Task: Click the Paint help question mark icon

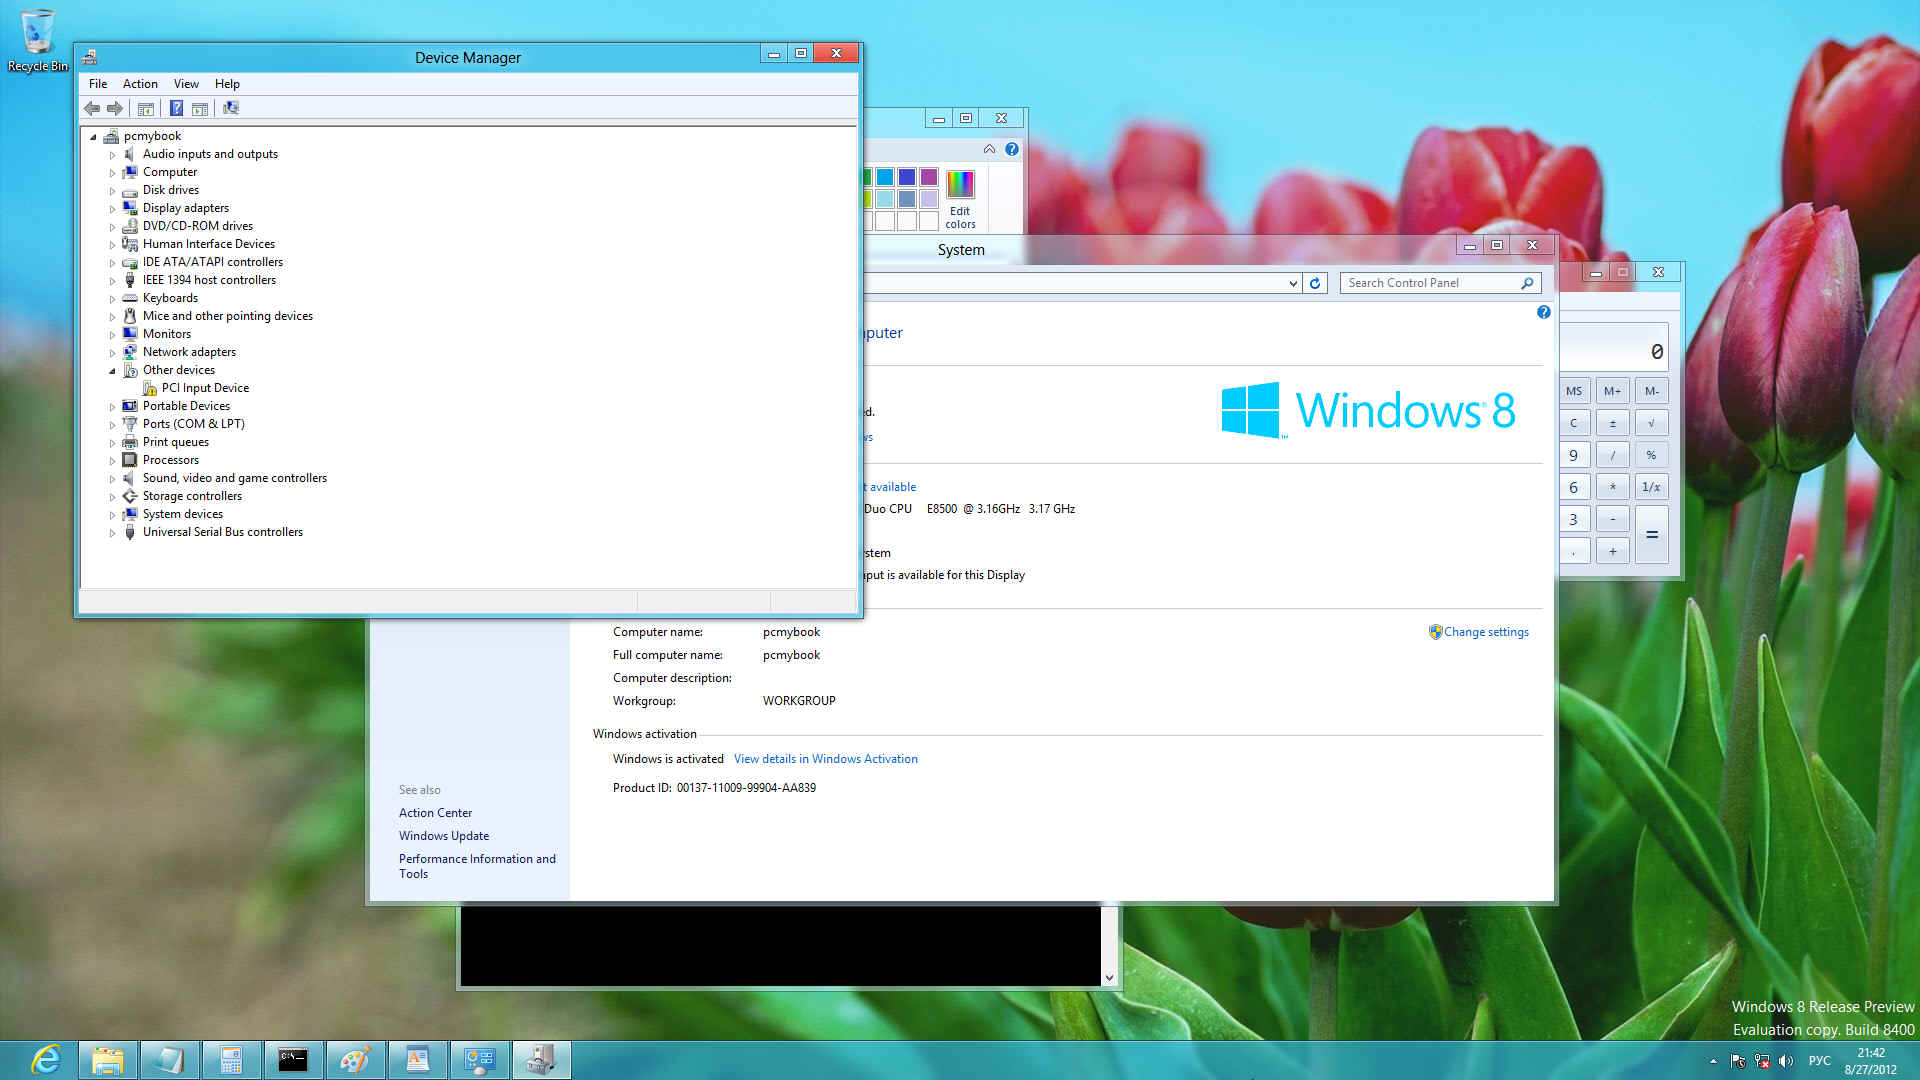Action: (1012, 149)
